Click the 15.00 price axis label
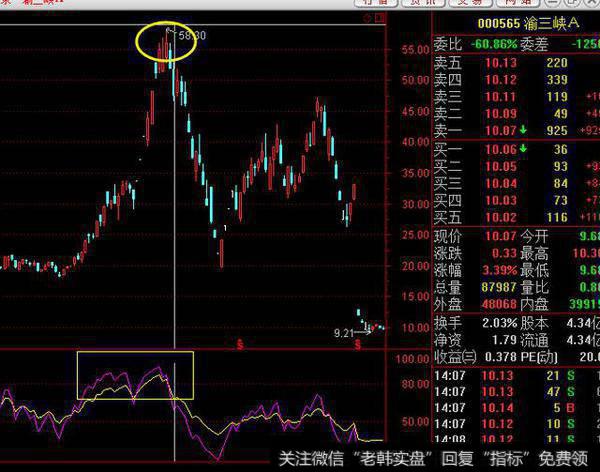 [x=415, y=296]
